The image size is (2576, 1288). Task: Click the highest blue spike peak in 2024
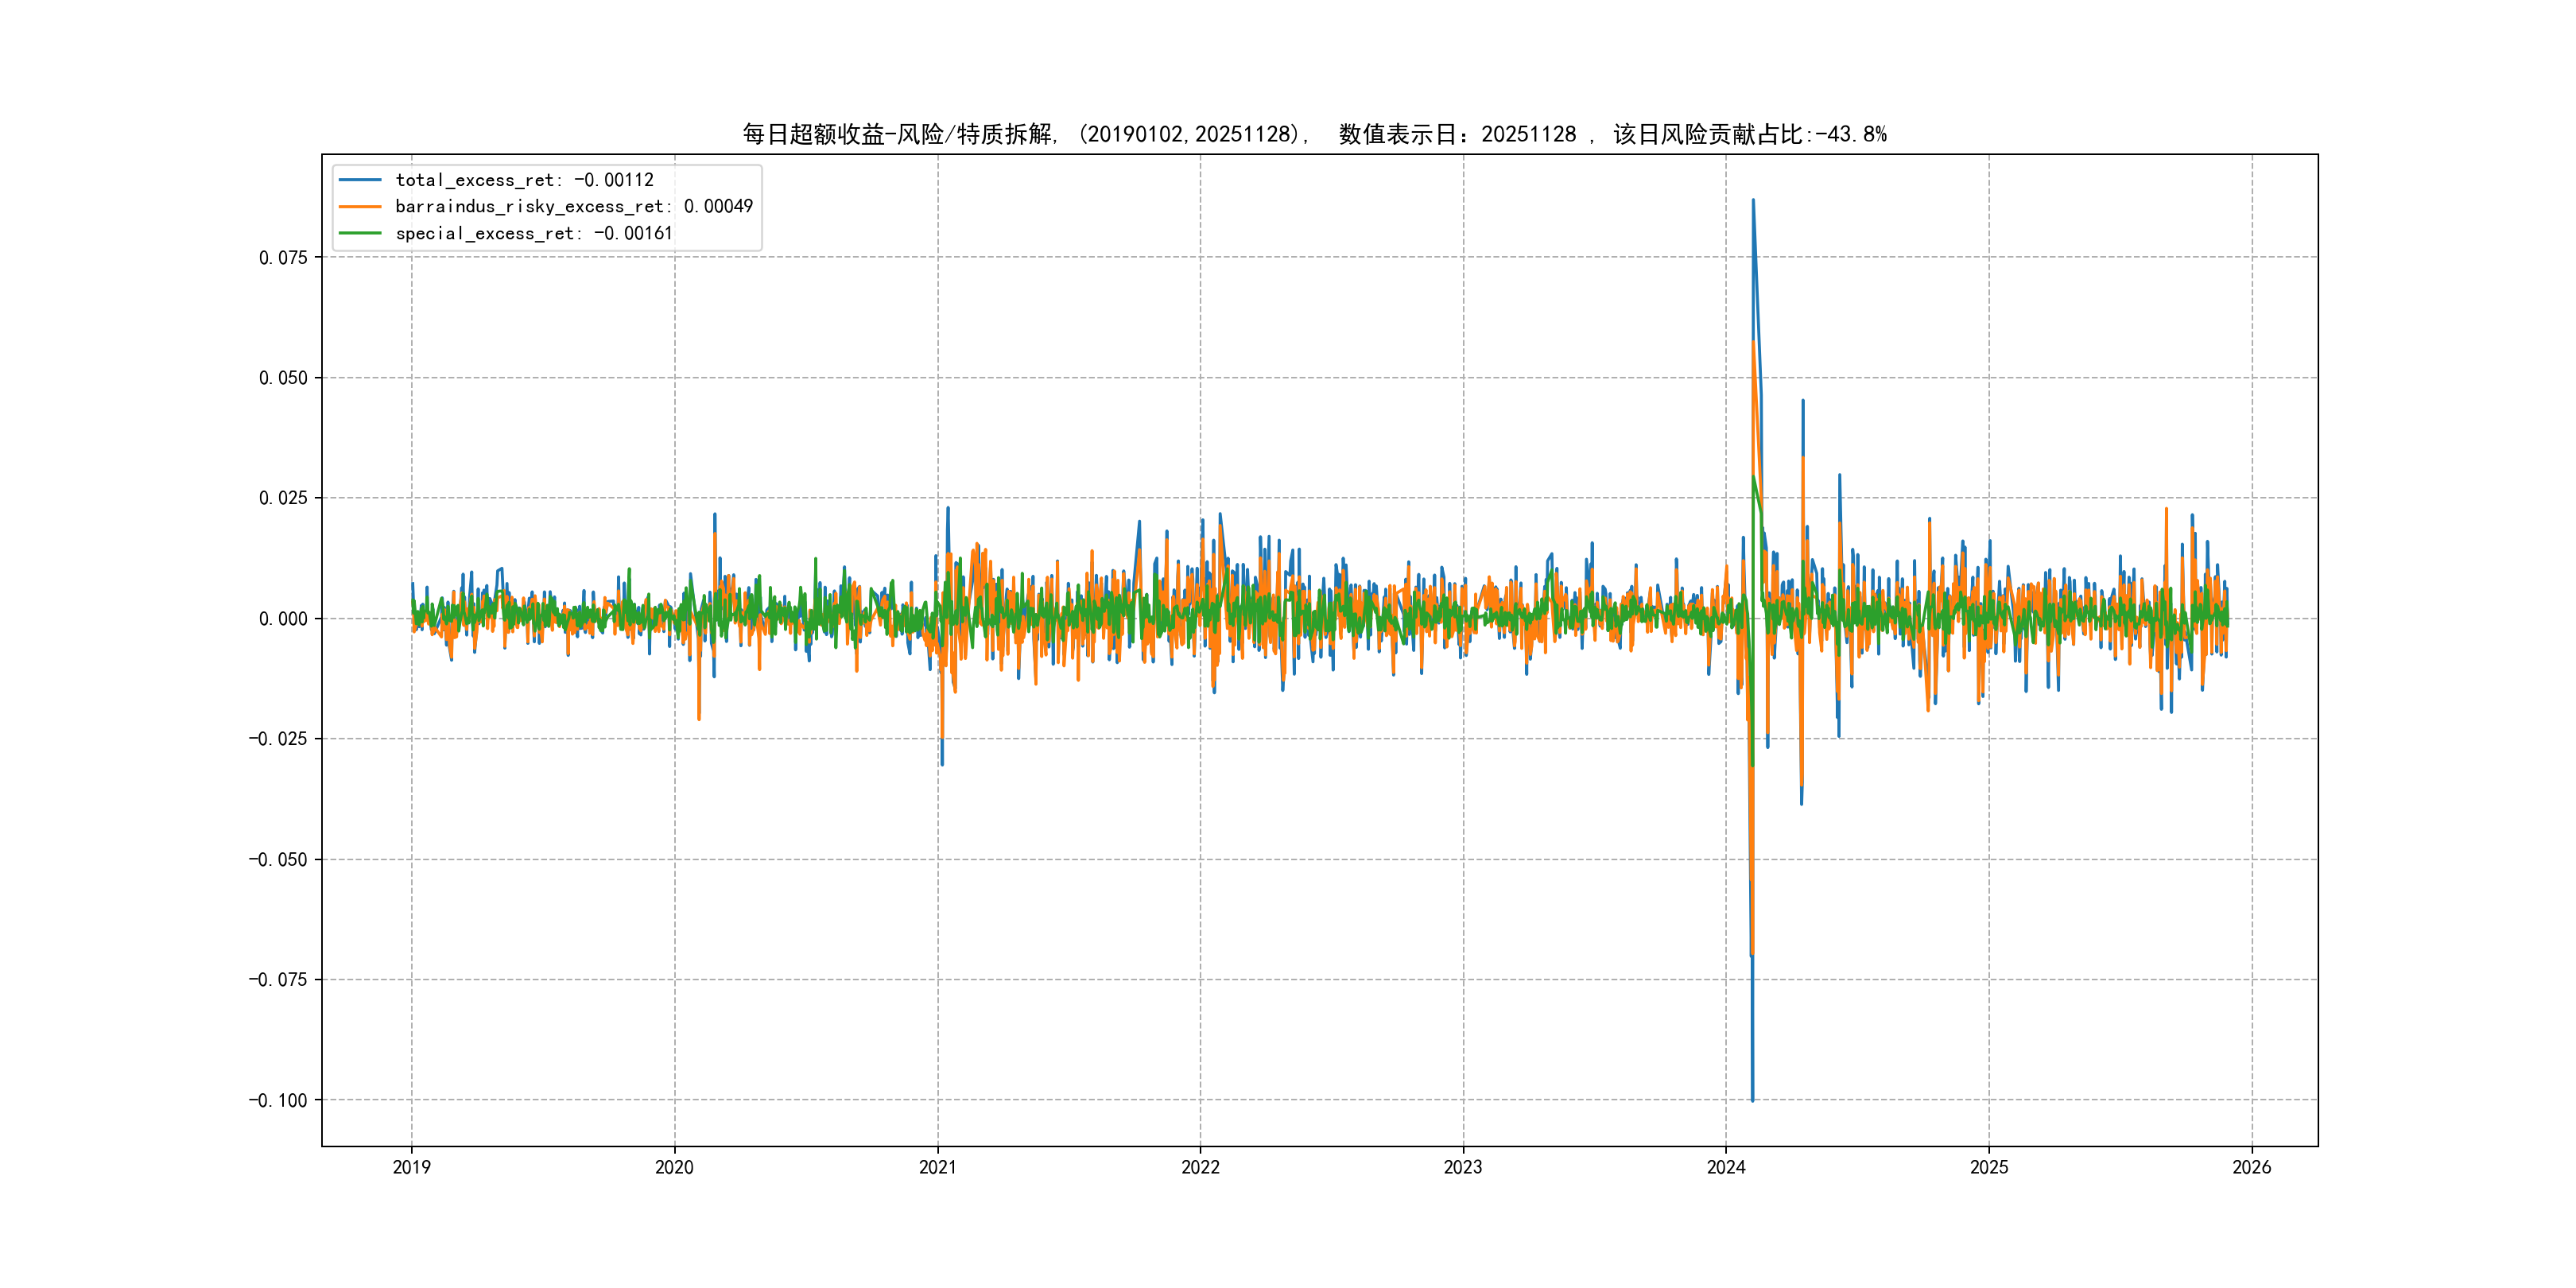point(1753,201)
